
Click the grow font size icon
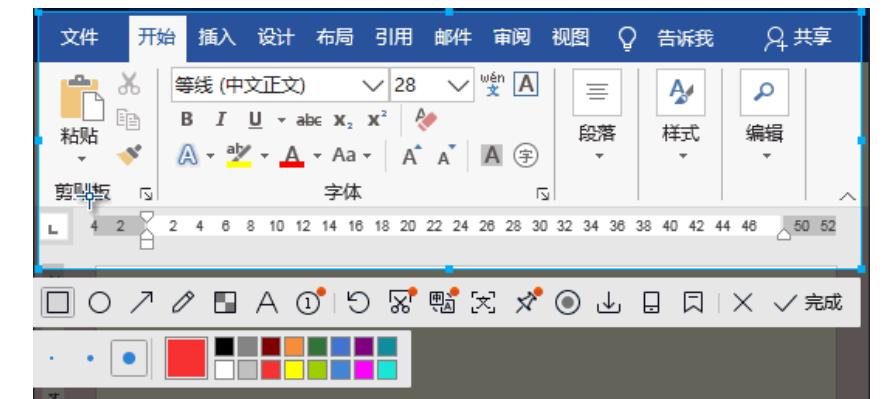tap(412, 155)
